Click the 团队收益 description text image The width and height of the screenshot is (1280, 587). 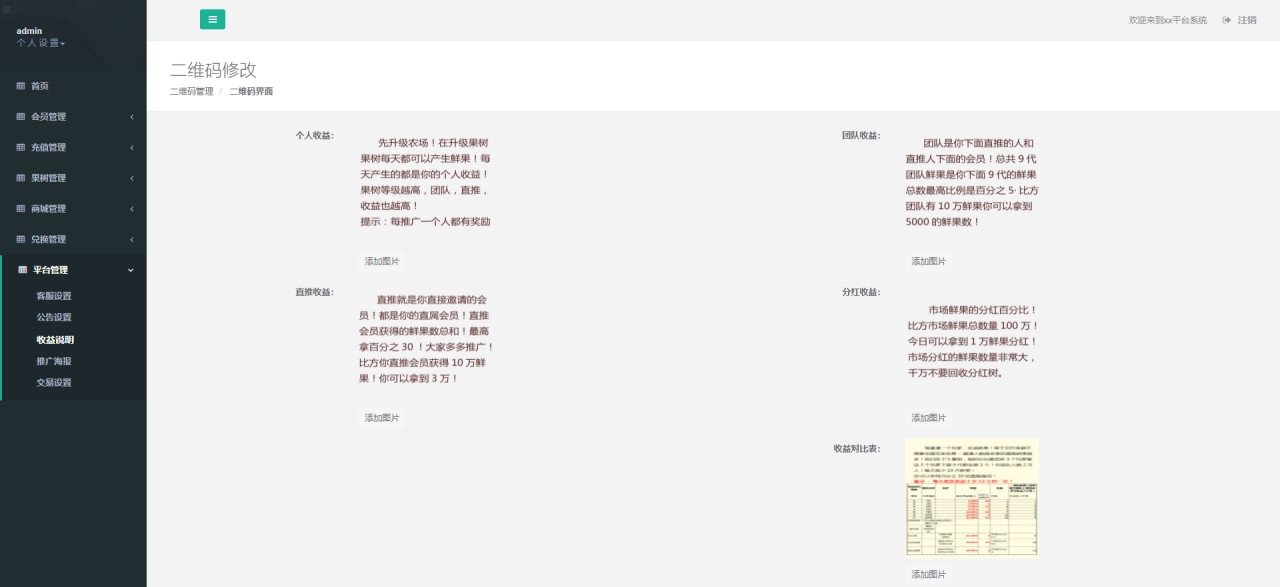(972, 182)
